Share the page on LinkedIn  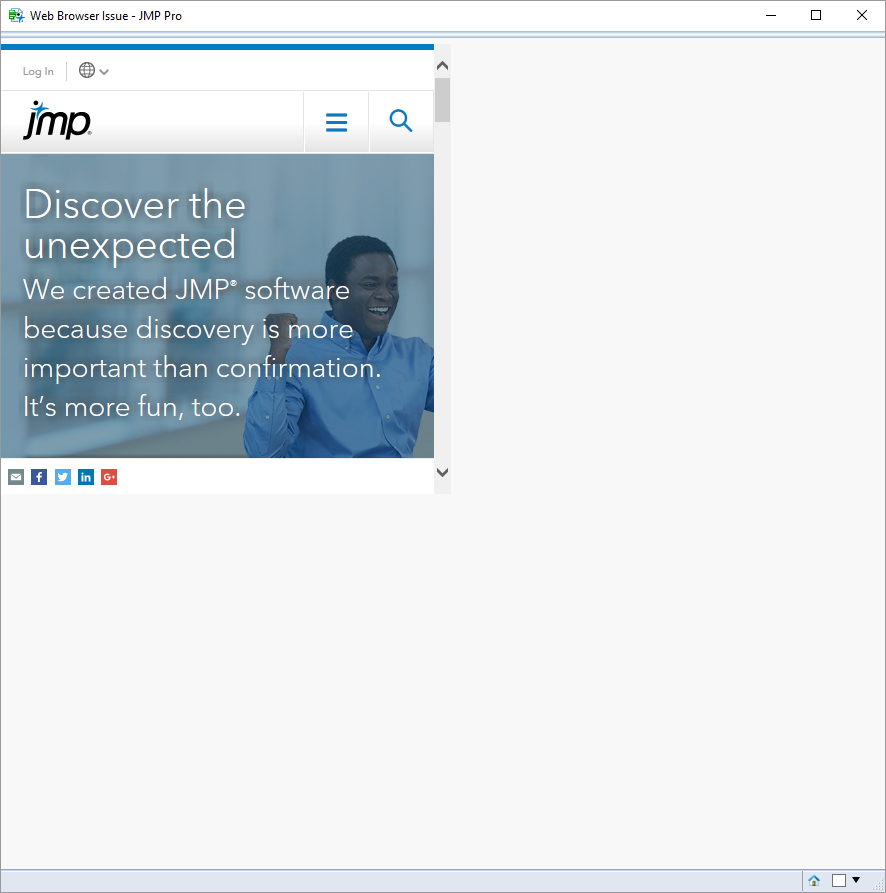86,477
